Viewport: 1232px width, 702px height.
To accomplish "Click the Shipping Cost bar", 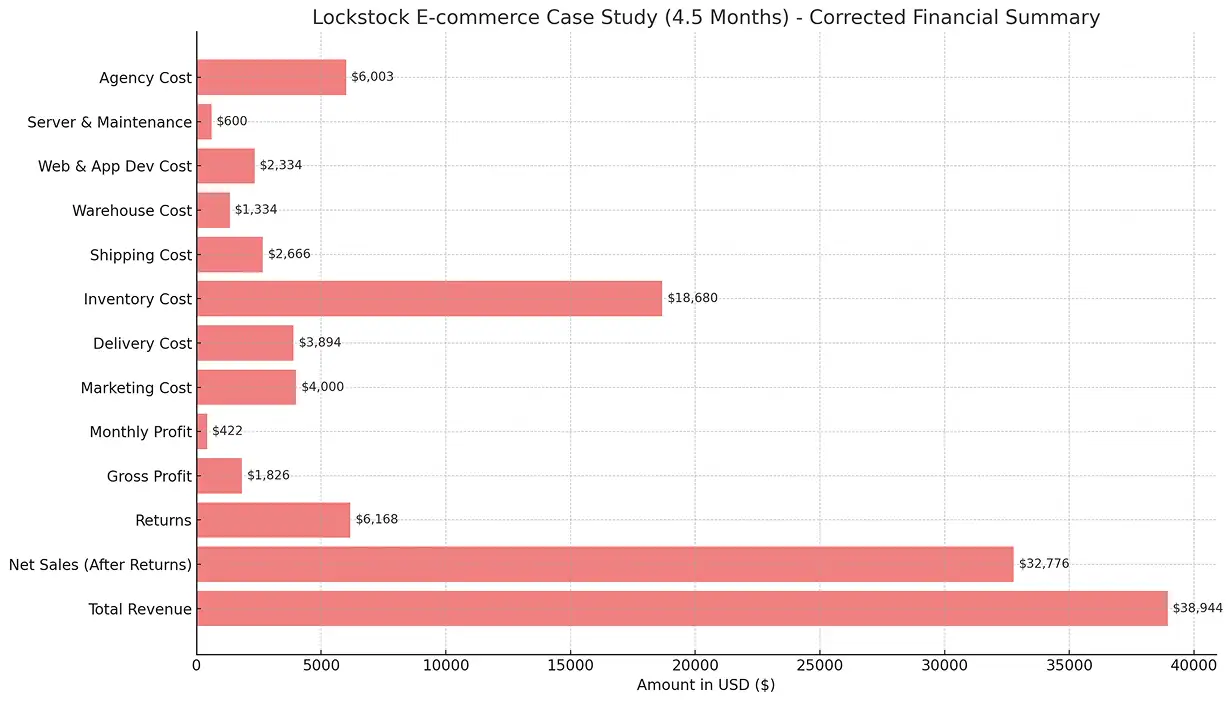I will (230, 255).
